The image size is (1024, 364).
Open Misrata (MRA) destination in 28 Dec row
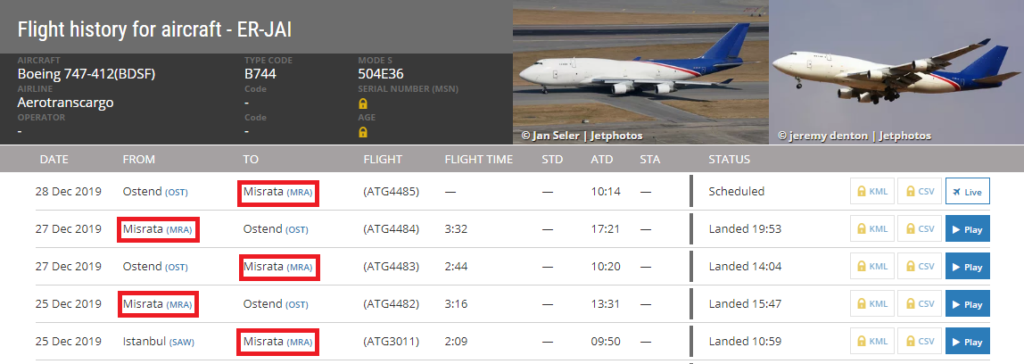[278, 191]
